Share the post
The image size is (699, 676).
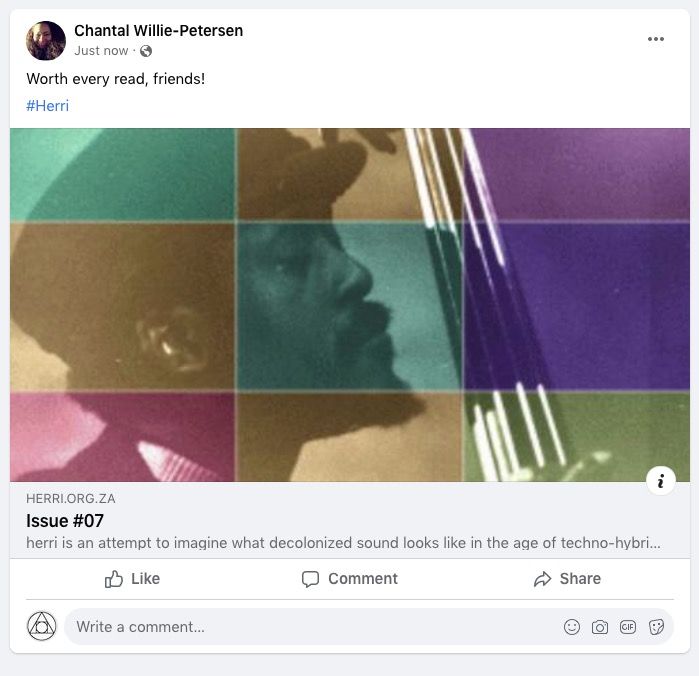tap(567, 579)
